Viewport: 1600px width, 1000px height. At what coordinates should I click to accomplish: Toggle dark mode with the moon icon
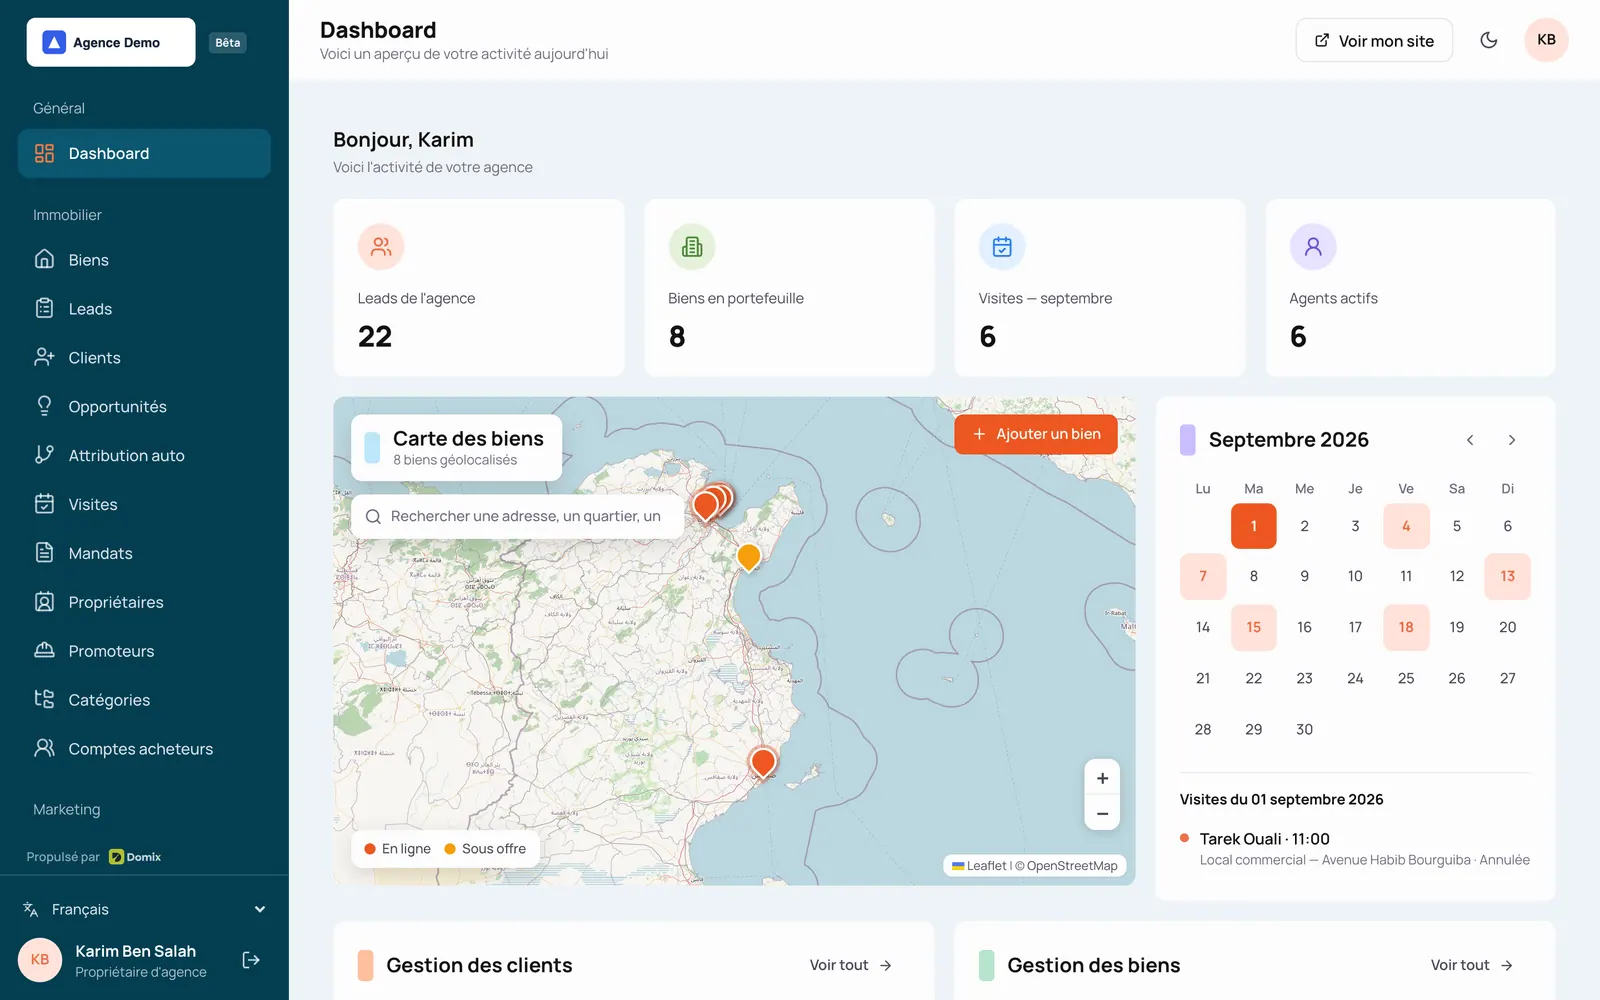pos(1489,40)
